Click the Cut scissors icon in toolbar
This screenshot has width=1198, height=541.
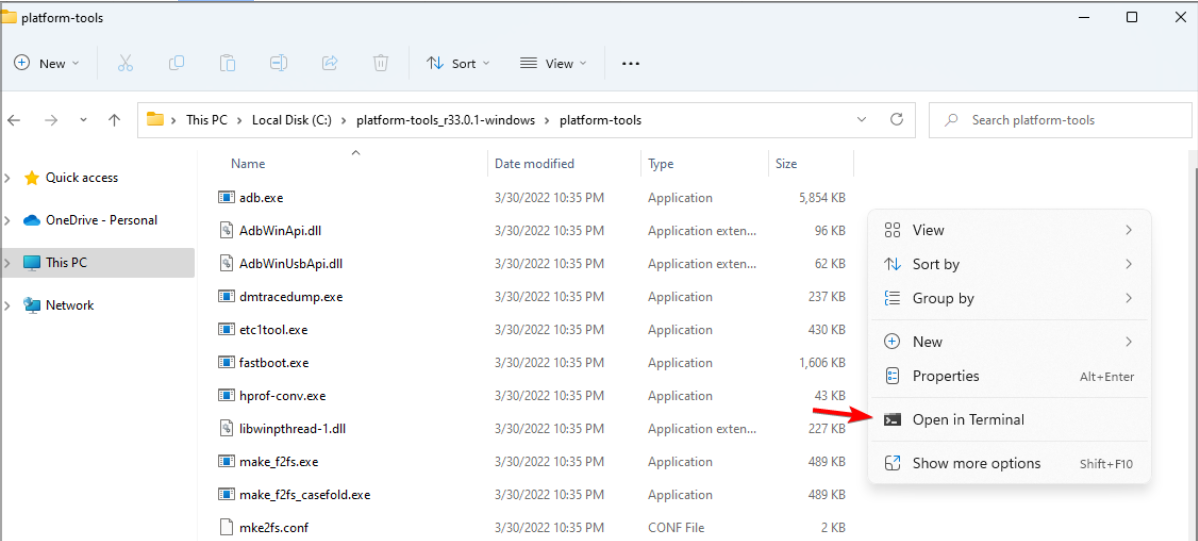(x=125, y=63)
